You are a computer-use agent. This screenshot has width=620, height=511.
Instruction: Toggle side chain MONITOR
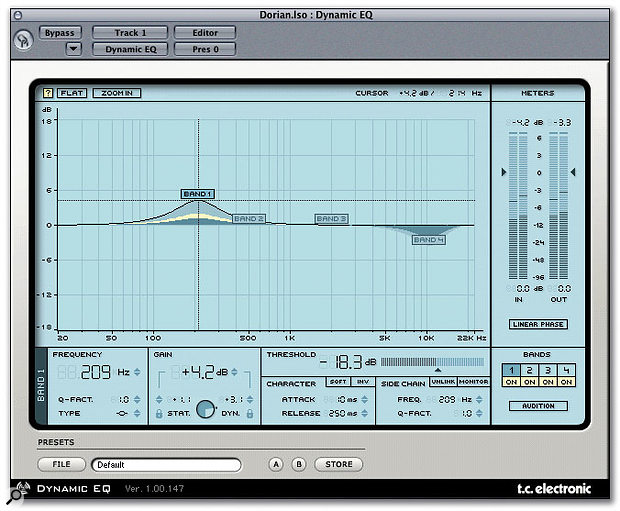coord(473,382)
